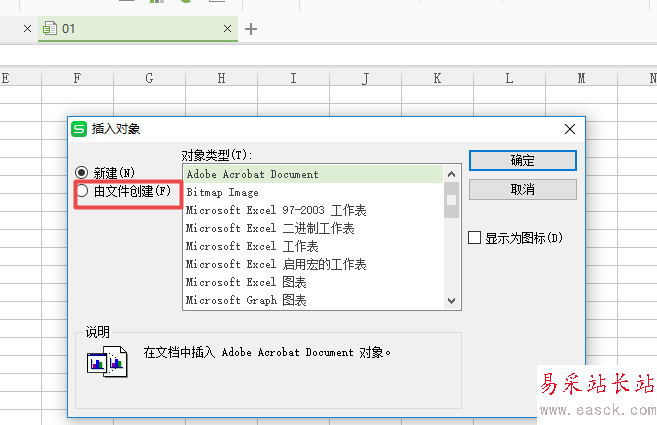The image size is (657, 425).
Task: Select the 由文件创建(F) radio option
Action: (x=82, y=191)
